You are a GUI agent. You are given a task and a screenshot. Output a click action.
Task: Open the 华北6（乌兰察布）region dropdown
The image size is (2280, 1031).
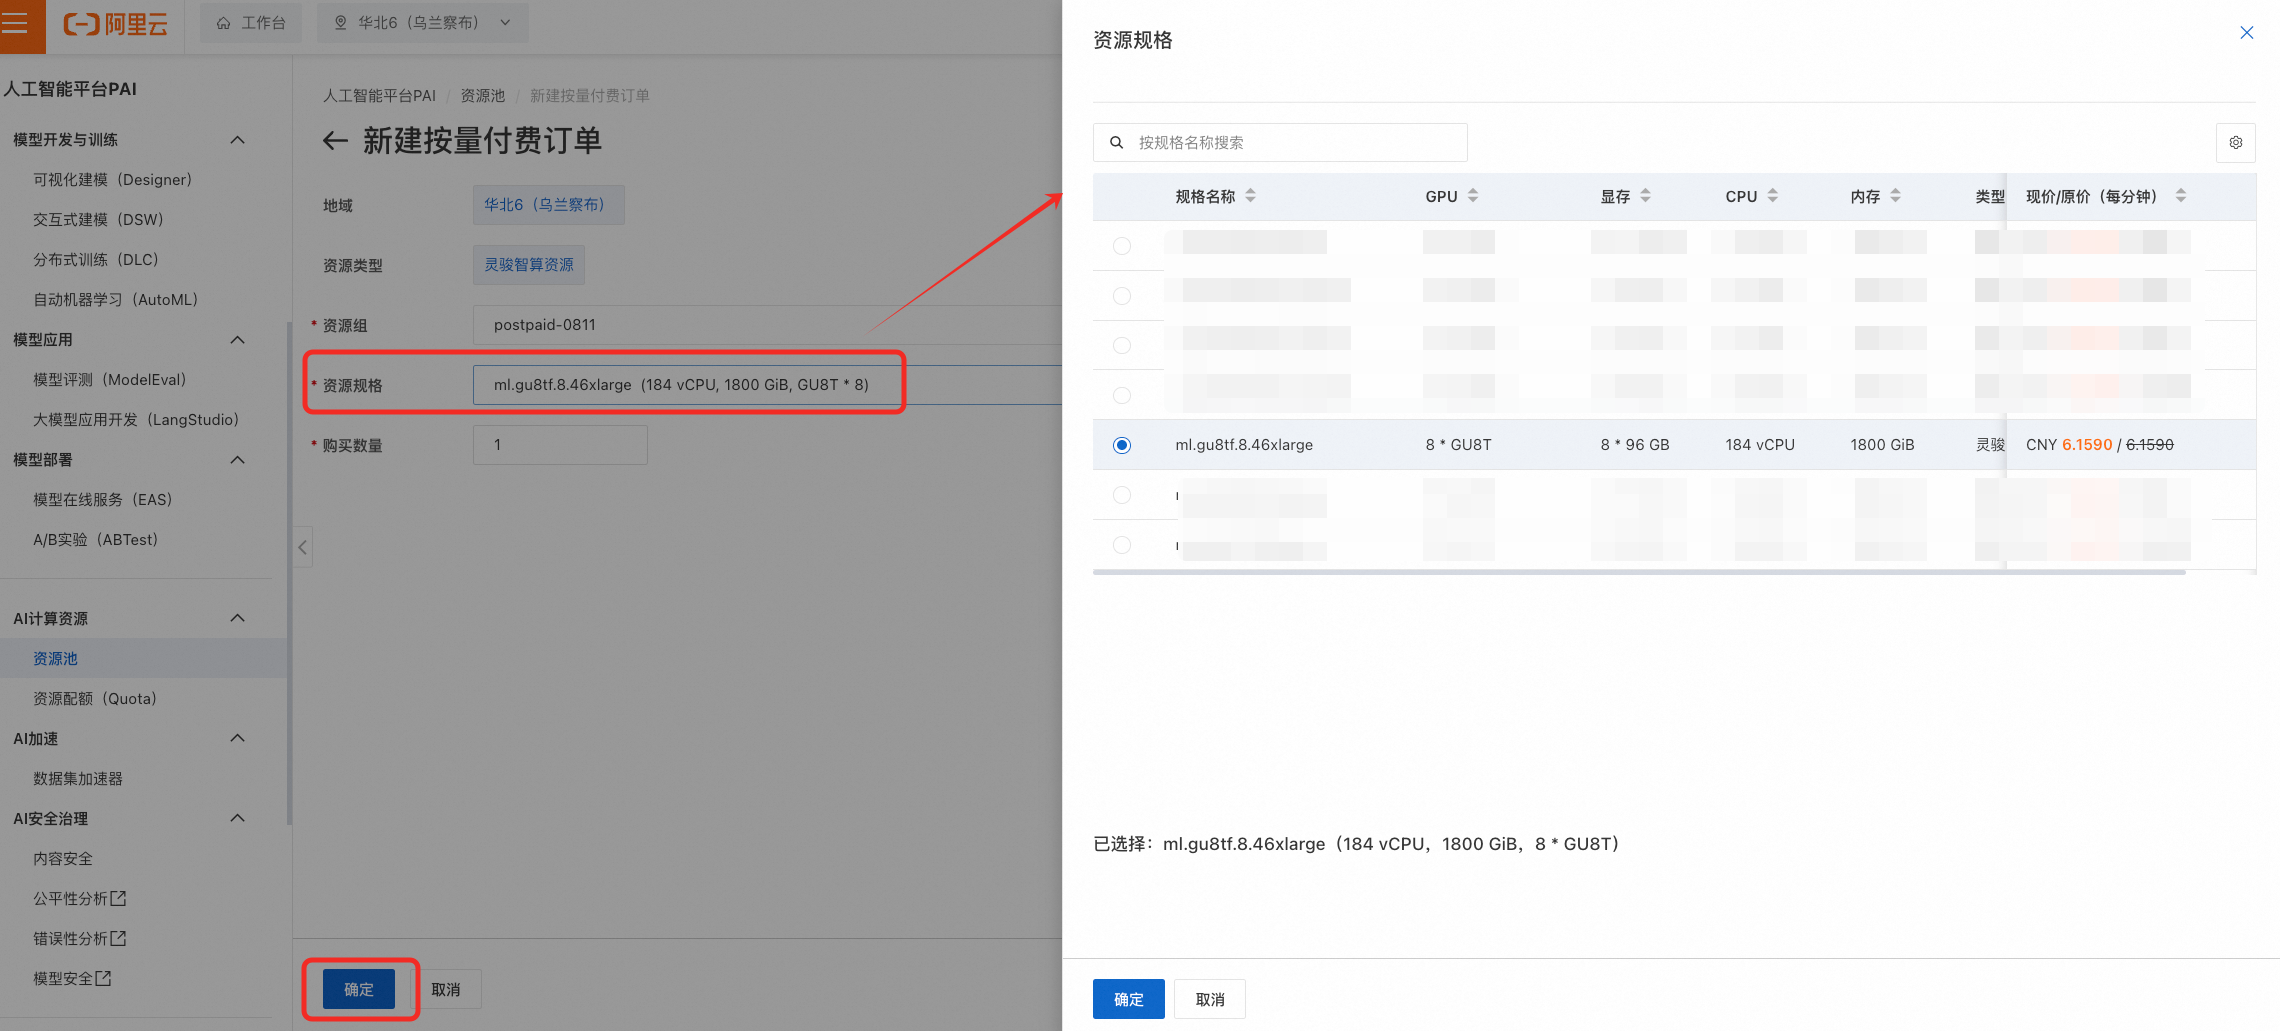coord(423,22)
